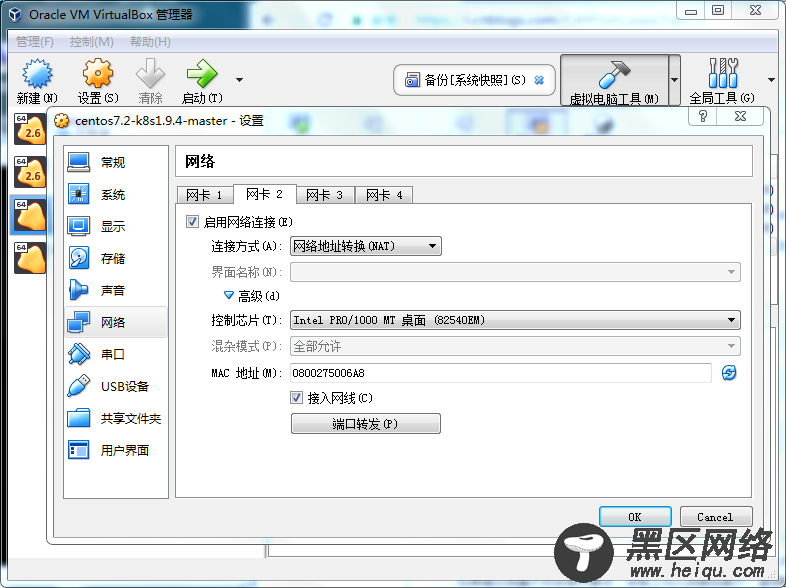Select the highlighted third VM in list
Screen dimensions: 786x588
tap(30, 215)
